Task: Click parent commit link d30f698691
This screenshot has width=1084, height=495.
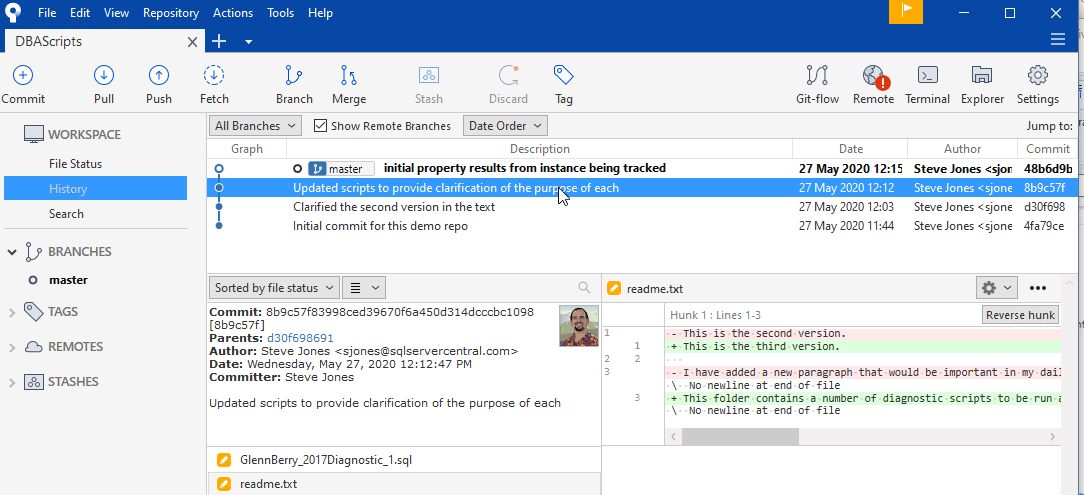Action: pyautogui.click(x=300, y=338)
